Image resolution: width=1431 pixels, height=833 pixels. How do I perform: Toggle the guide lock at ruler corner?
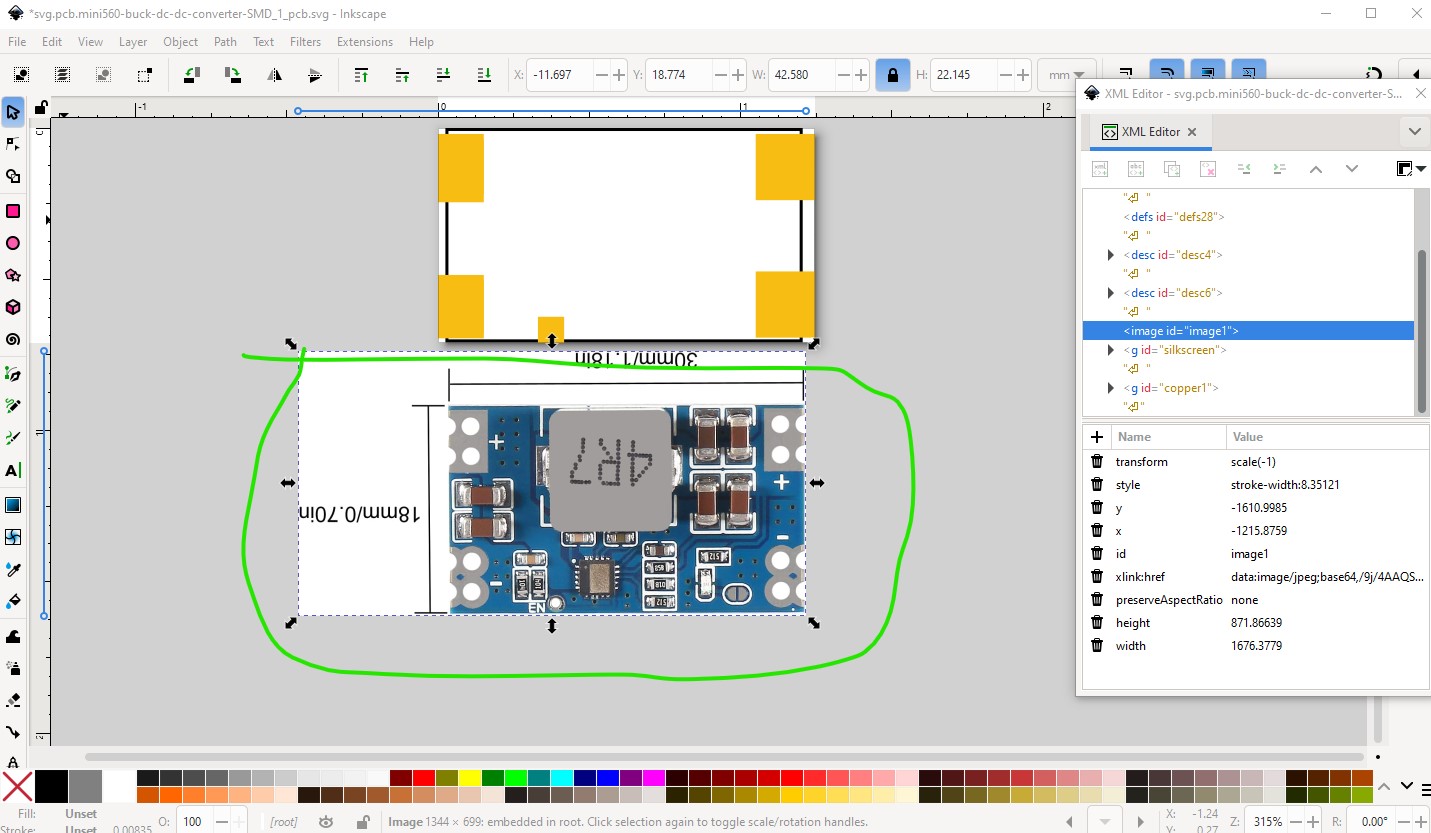point(40,108)
